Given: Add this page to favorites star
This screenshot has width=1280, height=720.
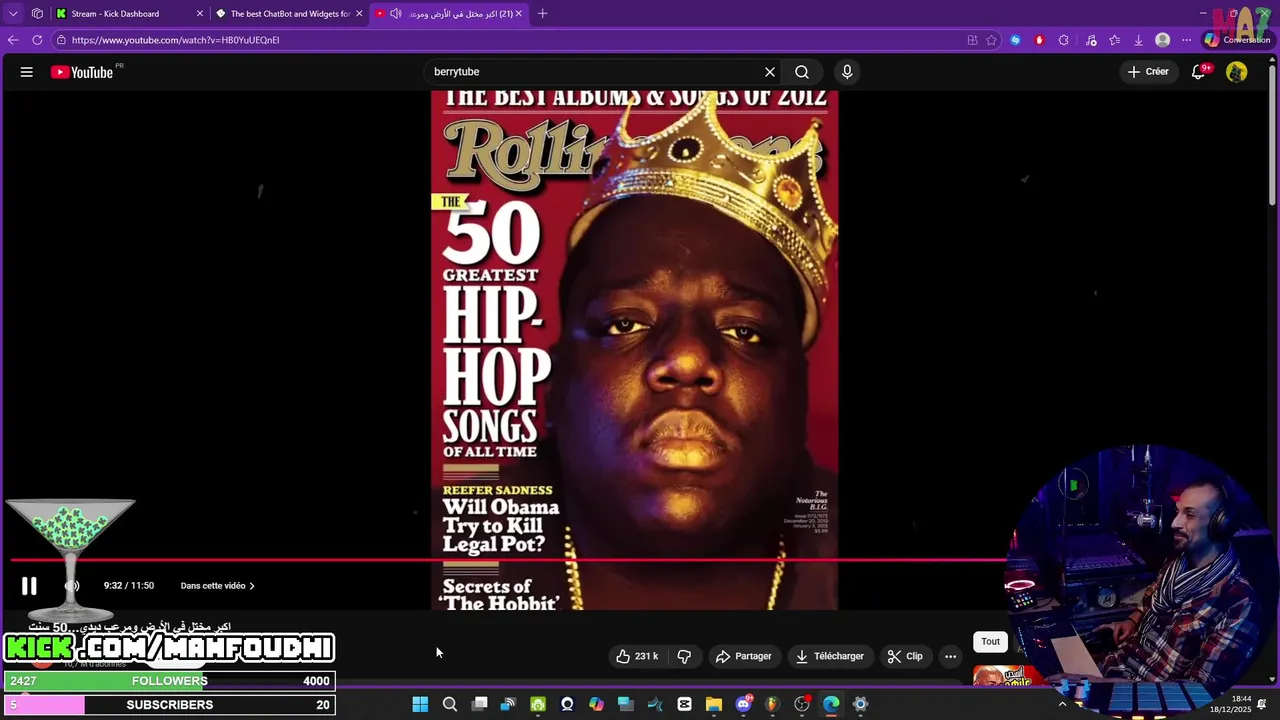Looking at the screenshot, I should tap(991, 40).
